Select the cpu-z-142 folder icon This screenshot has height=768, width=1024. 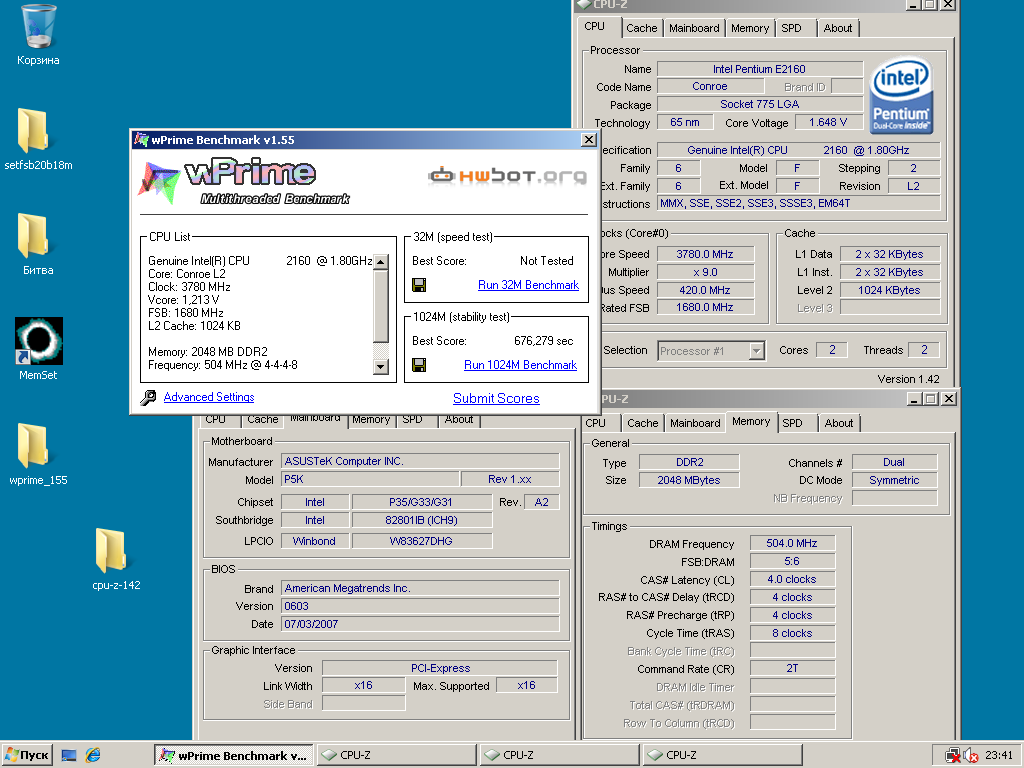(111, 551)
